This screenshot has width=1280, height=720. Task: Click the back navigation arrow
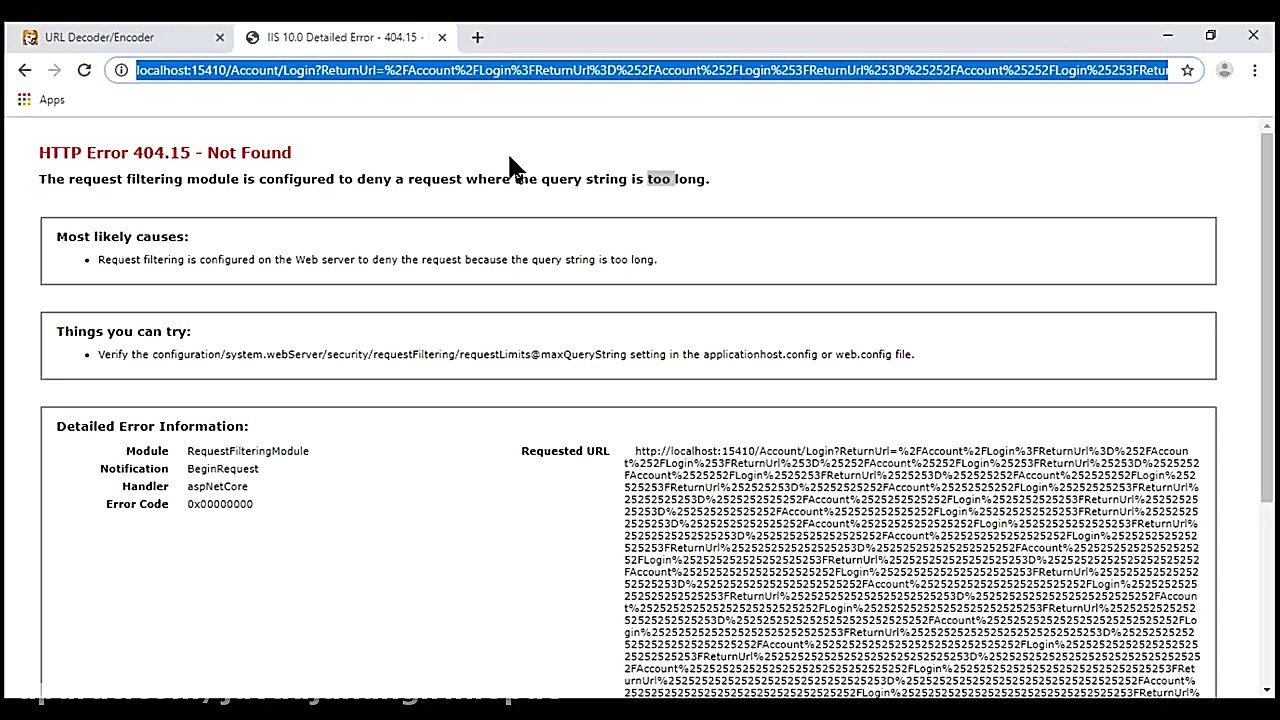25,70
